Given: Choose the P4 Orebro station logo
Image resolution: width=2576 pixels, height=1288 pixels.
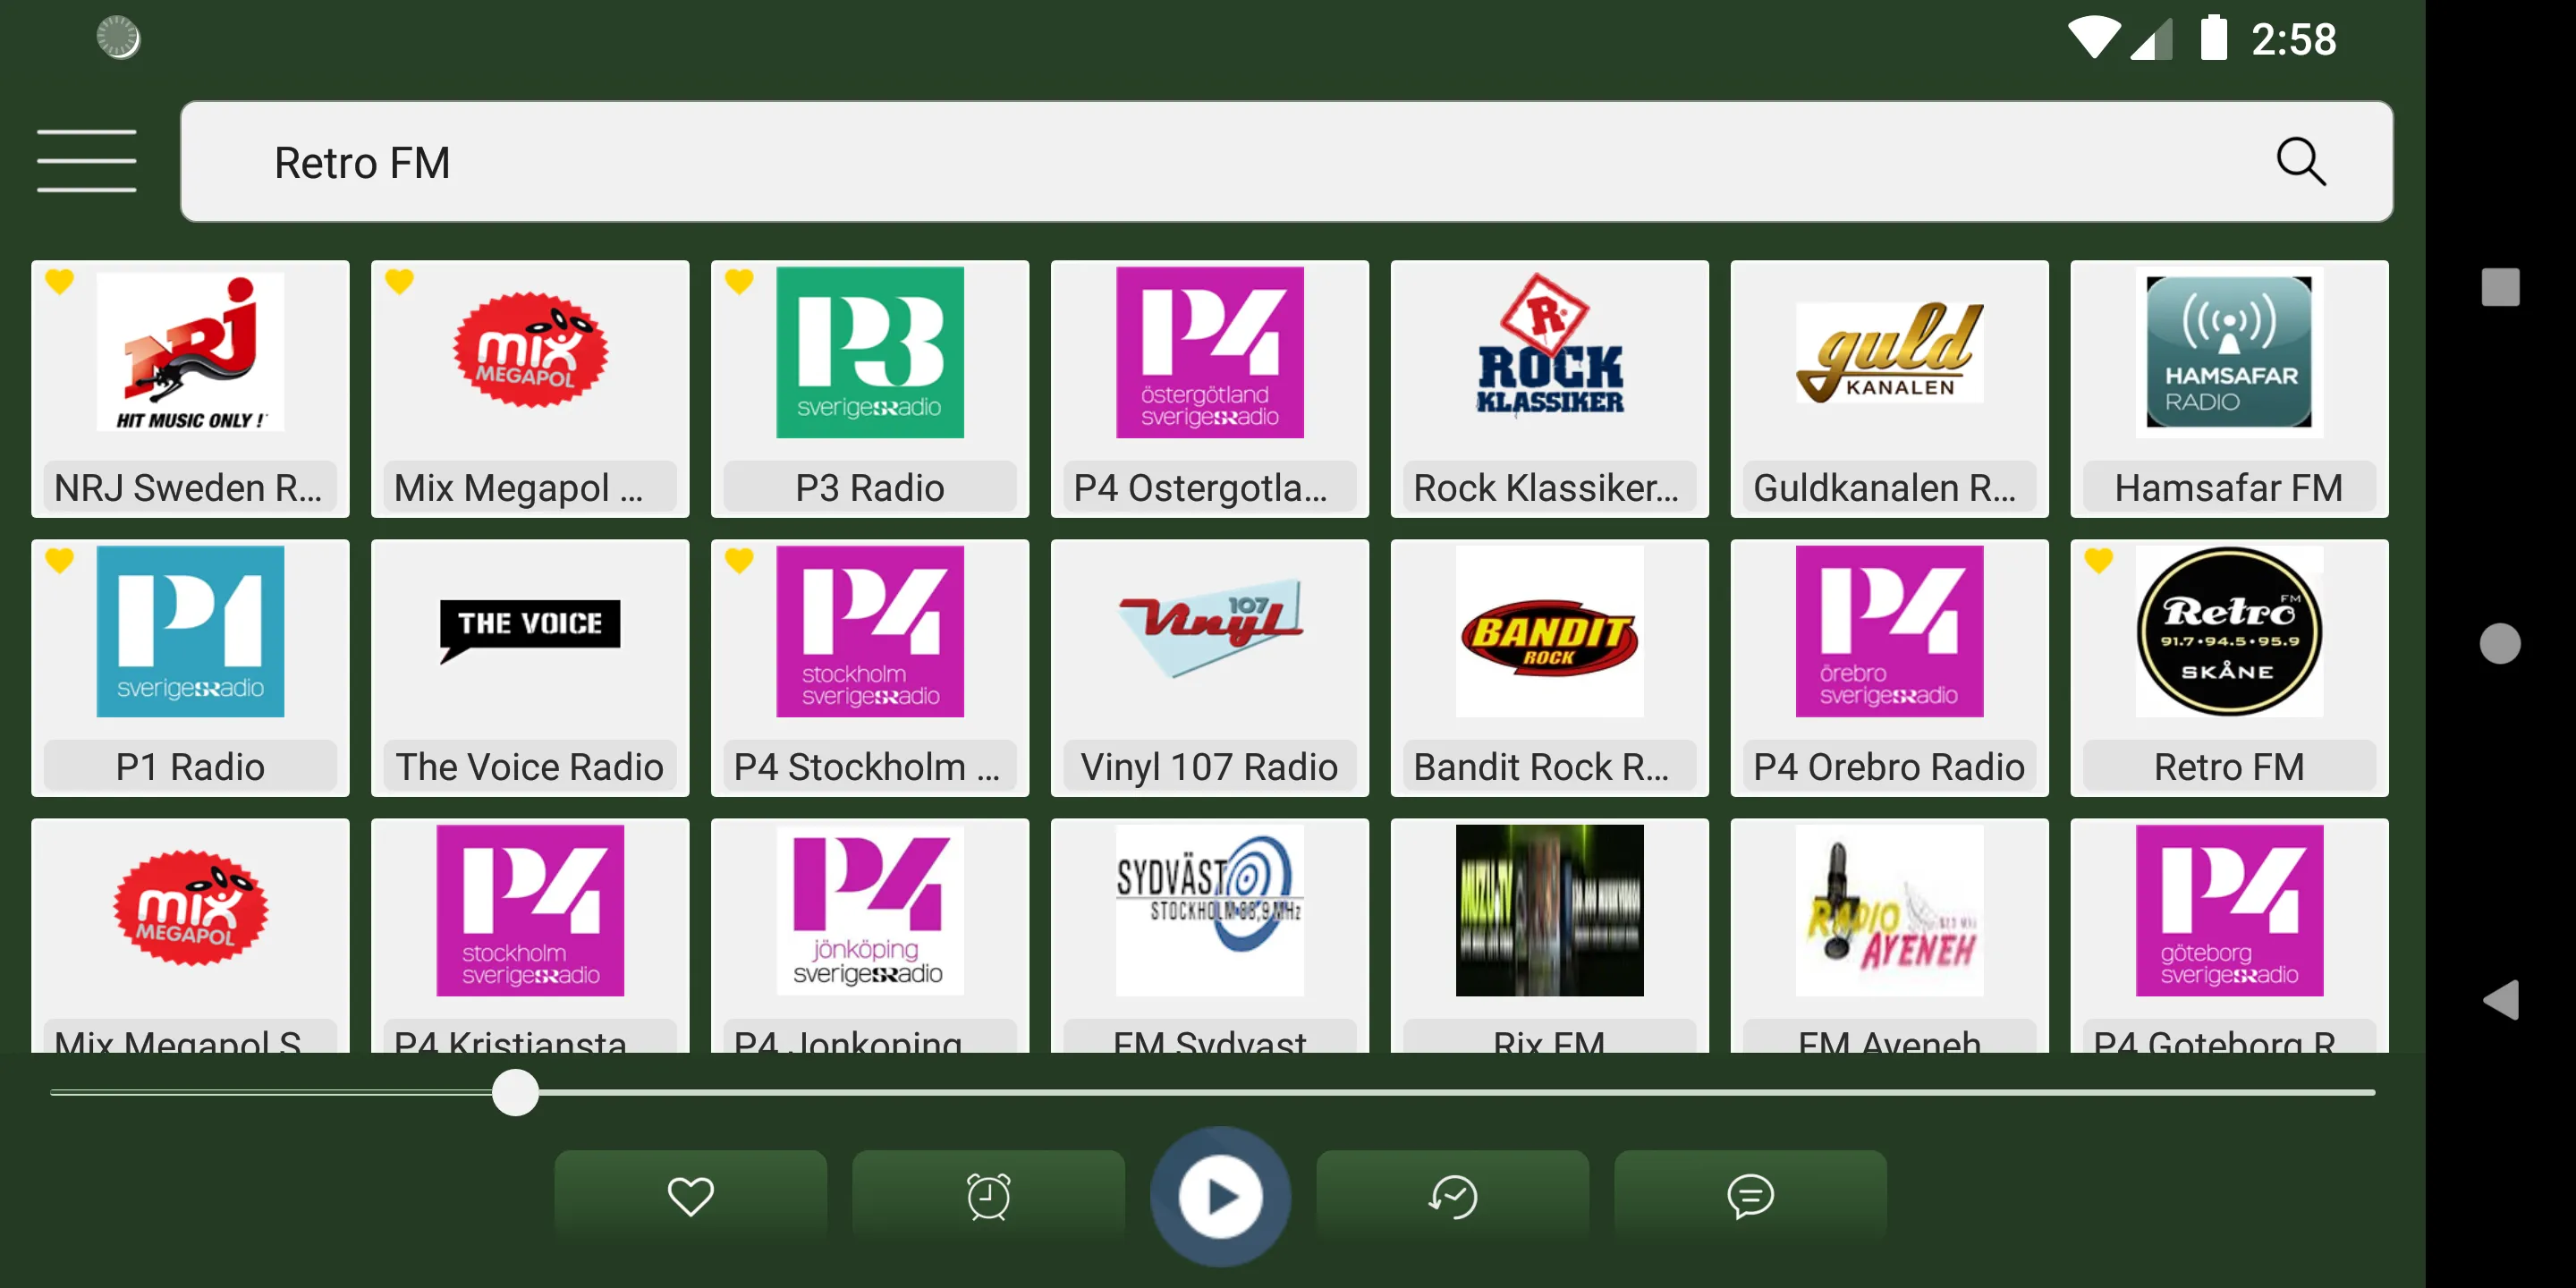Looking at the screenshot, I should click(x=1890, y=631).
